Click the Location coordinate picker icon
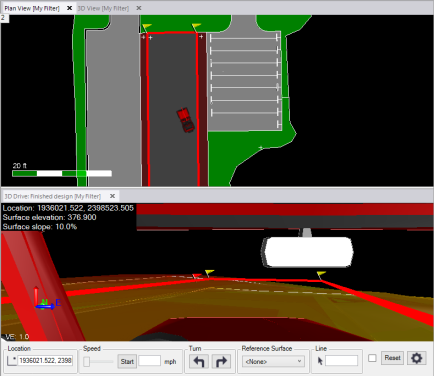 [x=12, y=361]
